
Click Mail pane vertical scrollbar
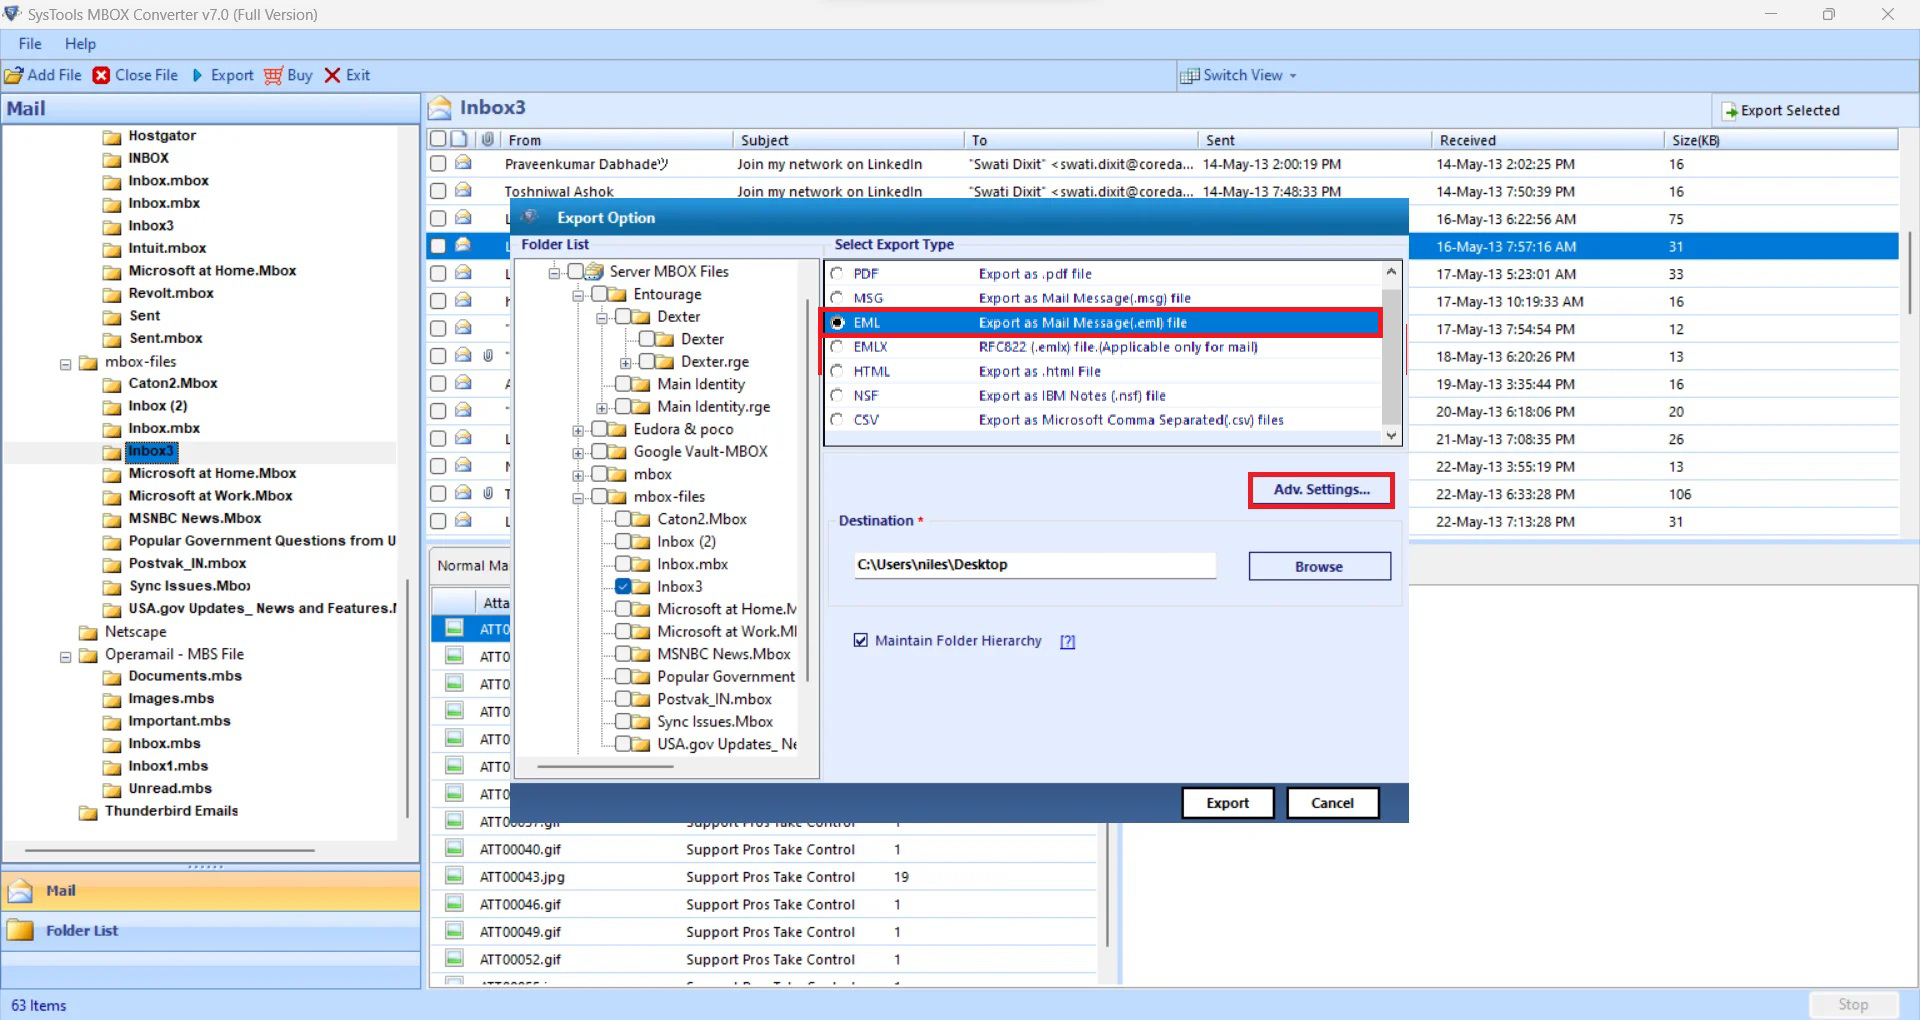coord(407,700)
